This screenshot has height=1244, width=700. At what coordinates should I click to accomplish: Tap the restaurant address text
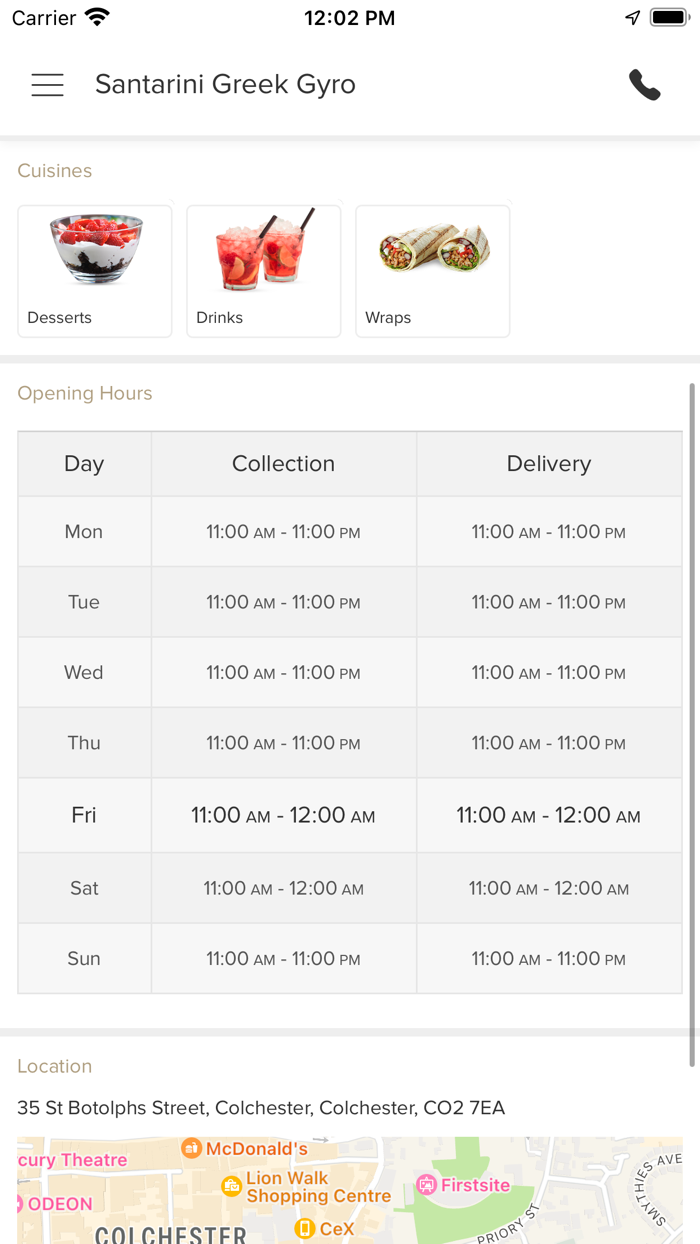261,1108
